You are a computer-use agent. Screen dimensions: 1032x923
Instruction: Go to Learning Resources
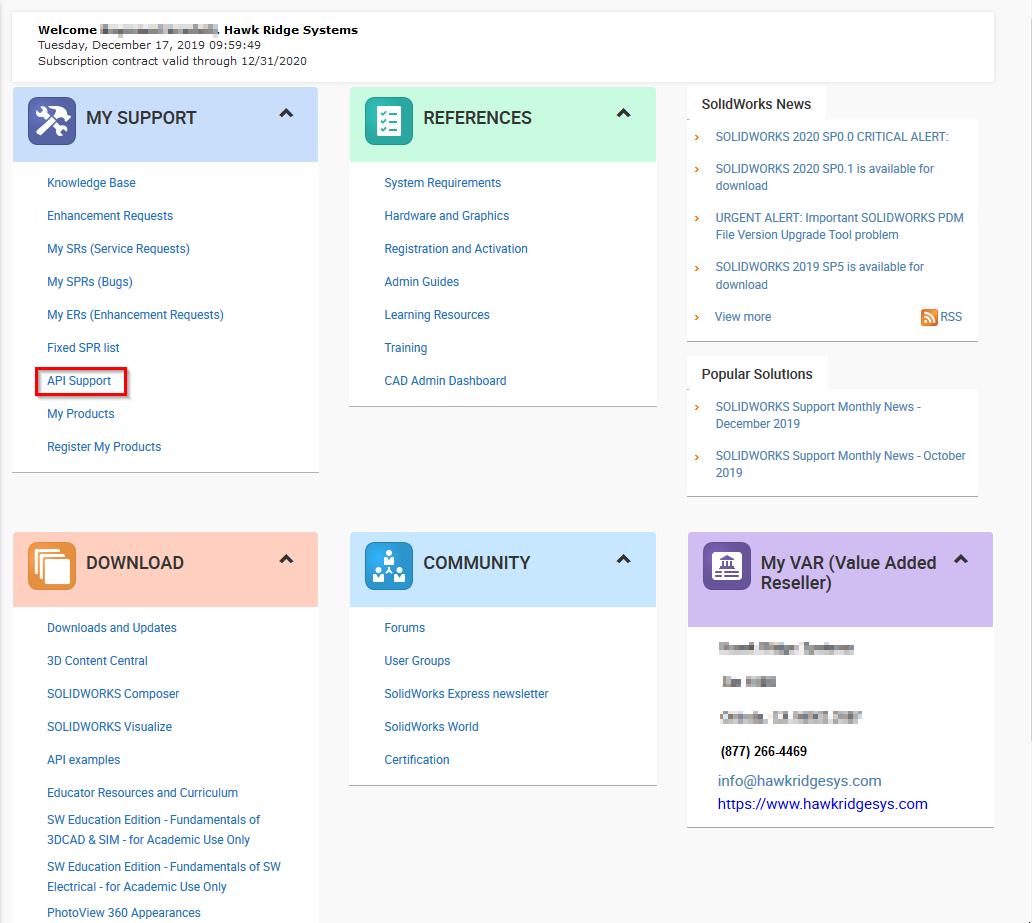tap(437, 315)
